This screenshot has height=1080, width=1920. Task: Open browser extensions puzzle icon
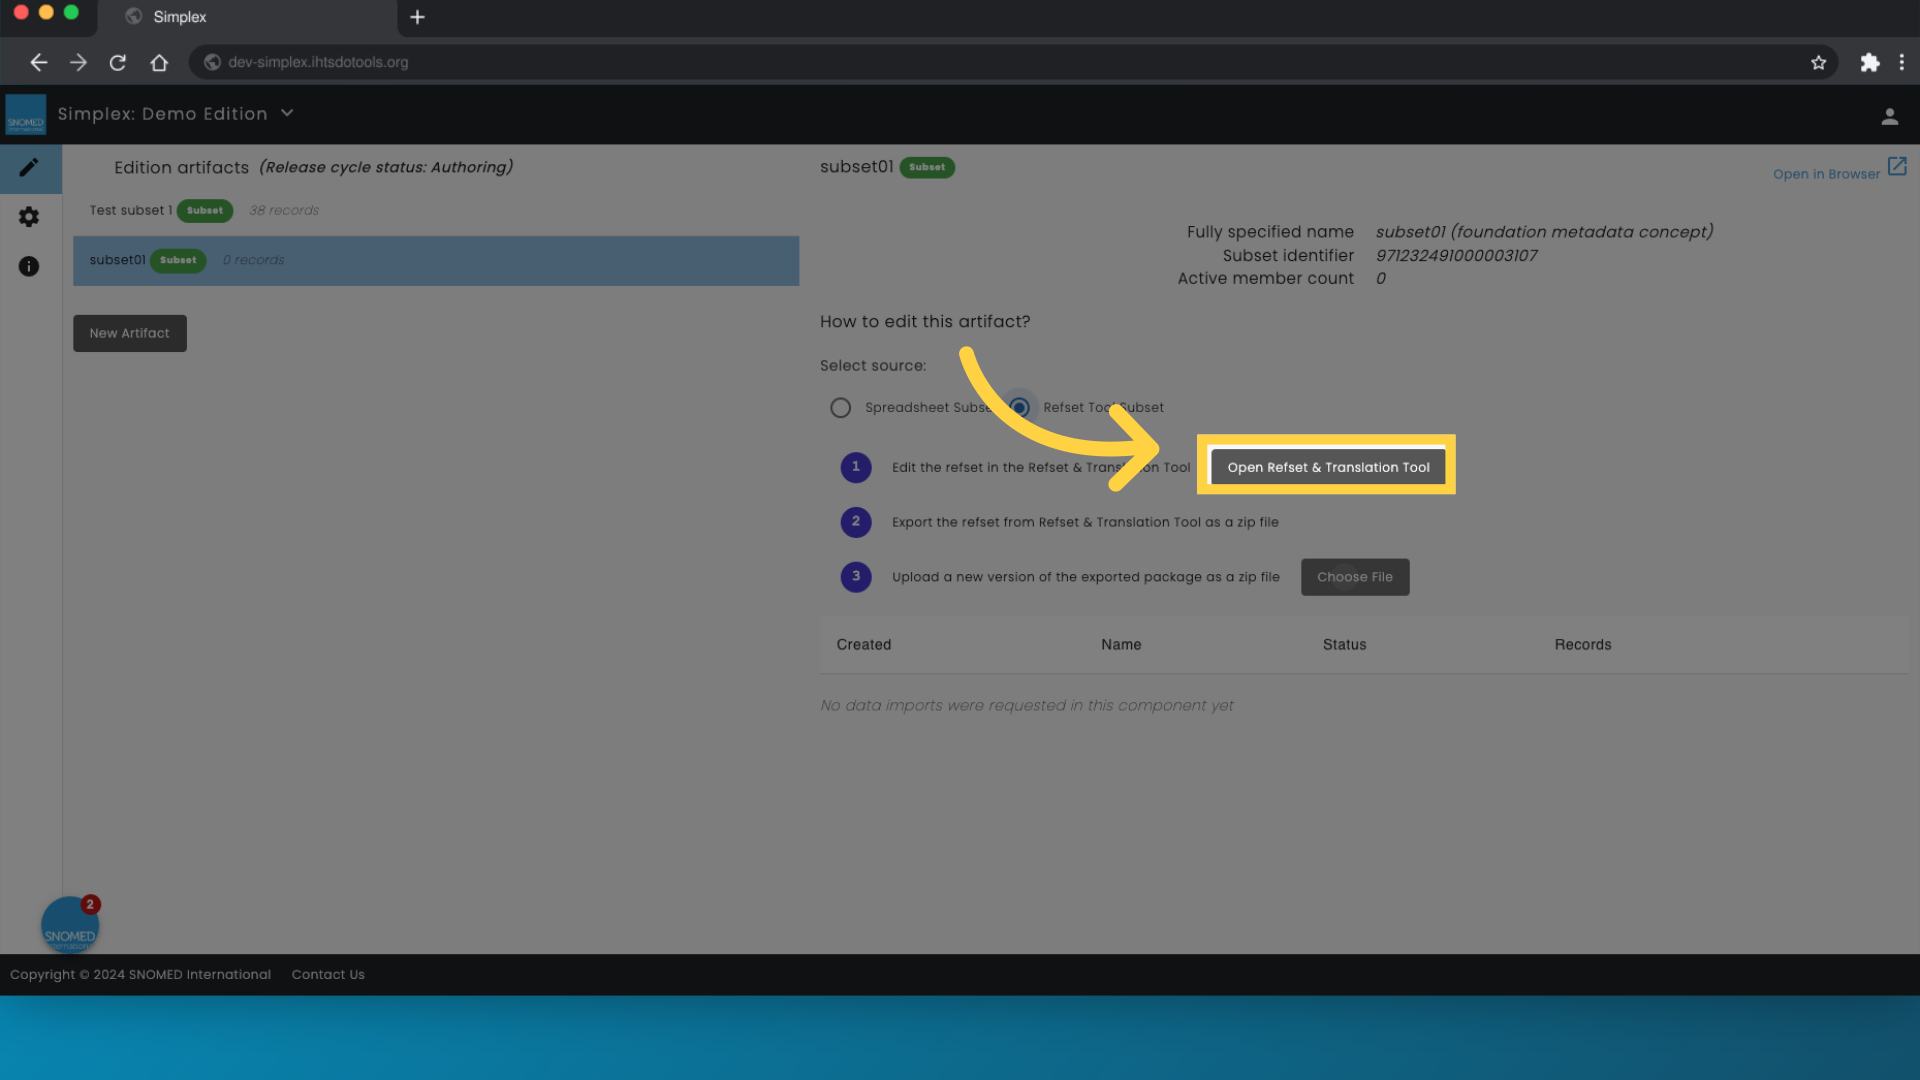point(1869,62)
